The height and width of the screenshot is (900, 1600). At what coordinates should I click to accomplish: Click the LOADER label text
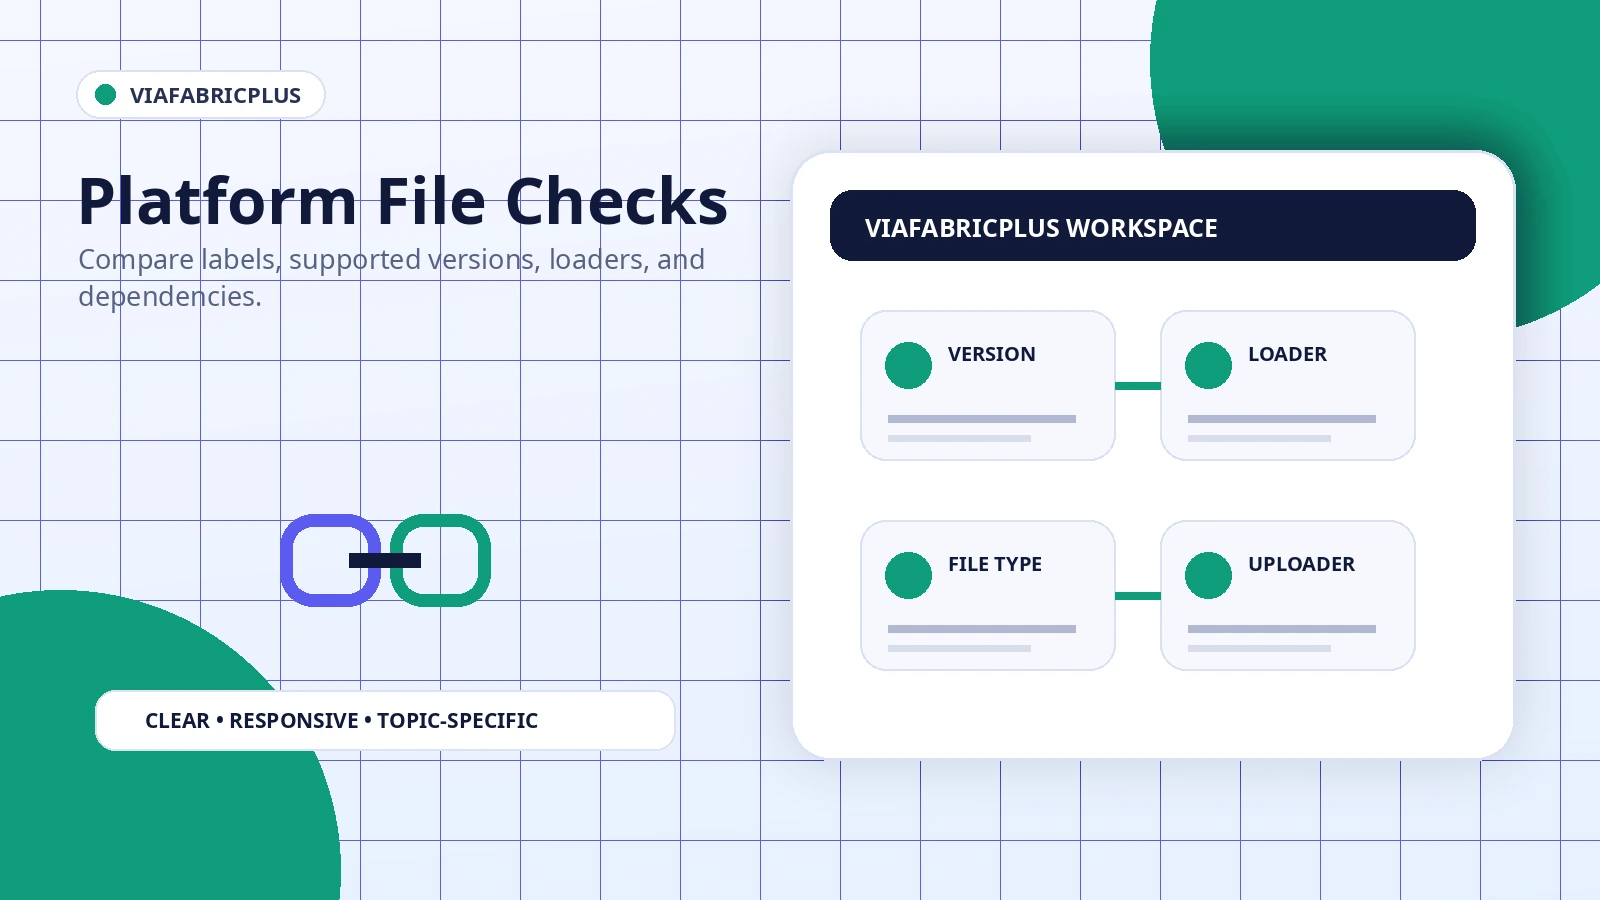coord(1287,354)
